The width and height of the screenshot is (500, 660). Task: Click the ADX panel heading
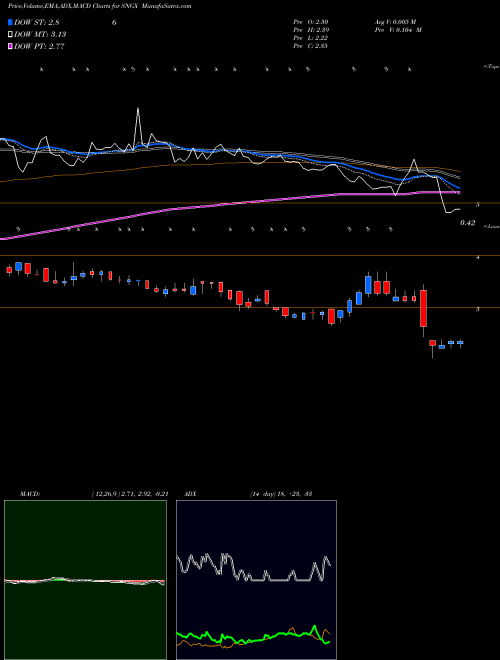(190, 494)
